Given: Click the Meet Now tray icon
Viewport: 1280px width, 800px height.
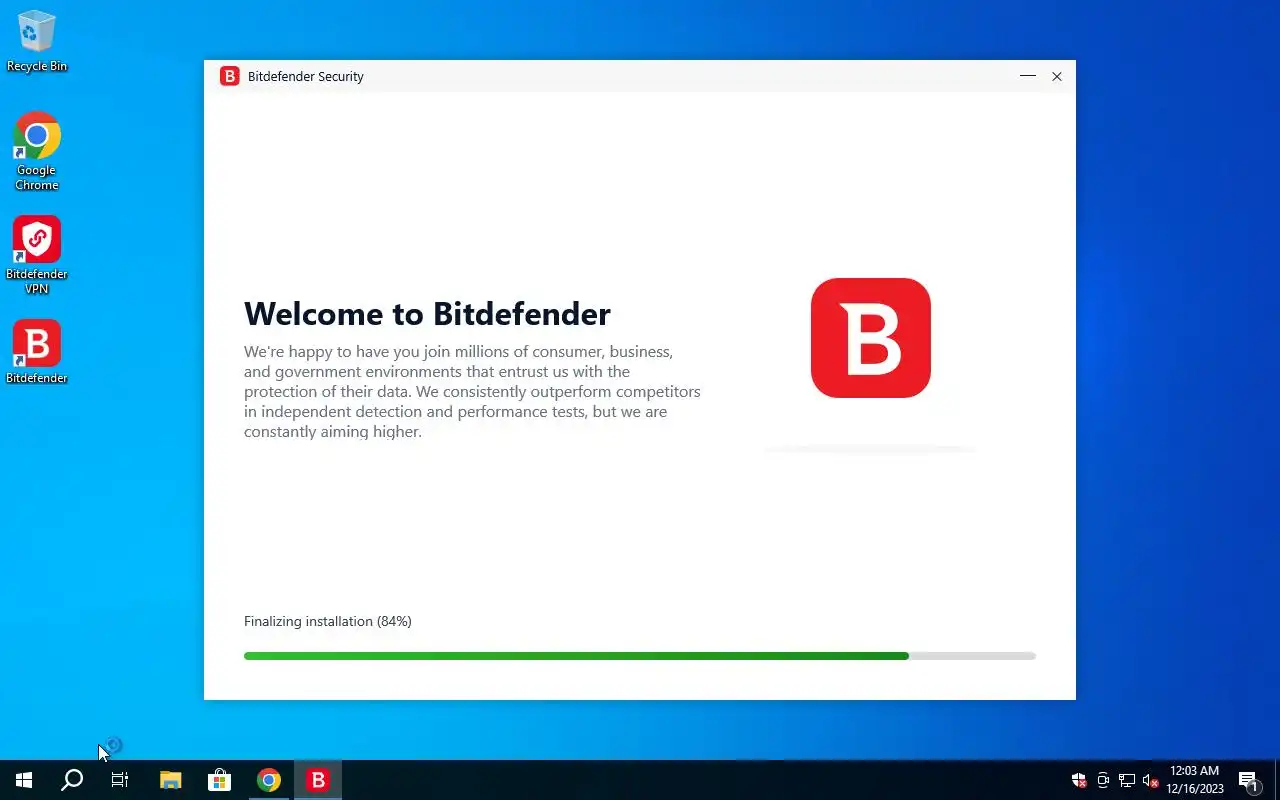Looking at the screenshot, I should coord(1103,780).
